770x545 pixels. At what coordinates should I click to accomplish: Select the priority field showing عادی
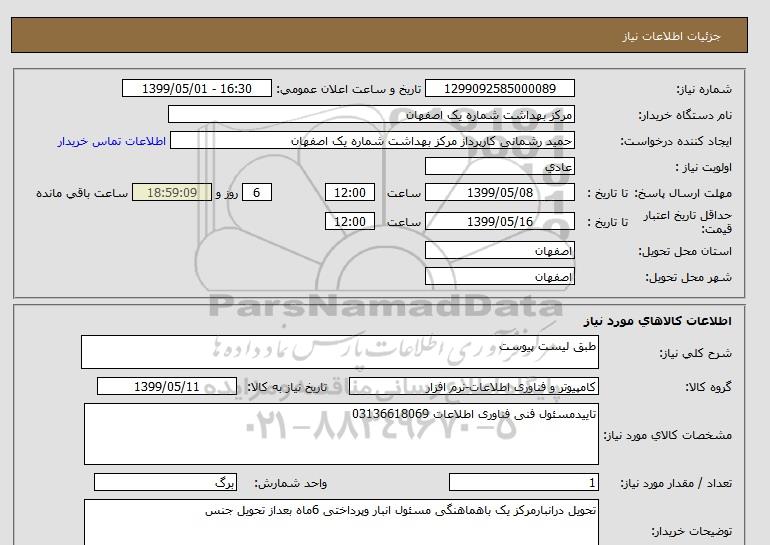point(499,166)
